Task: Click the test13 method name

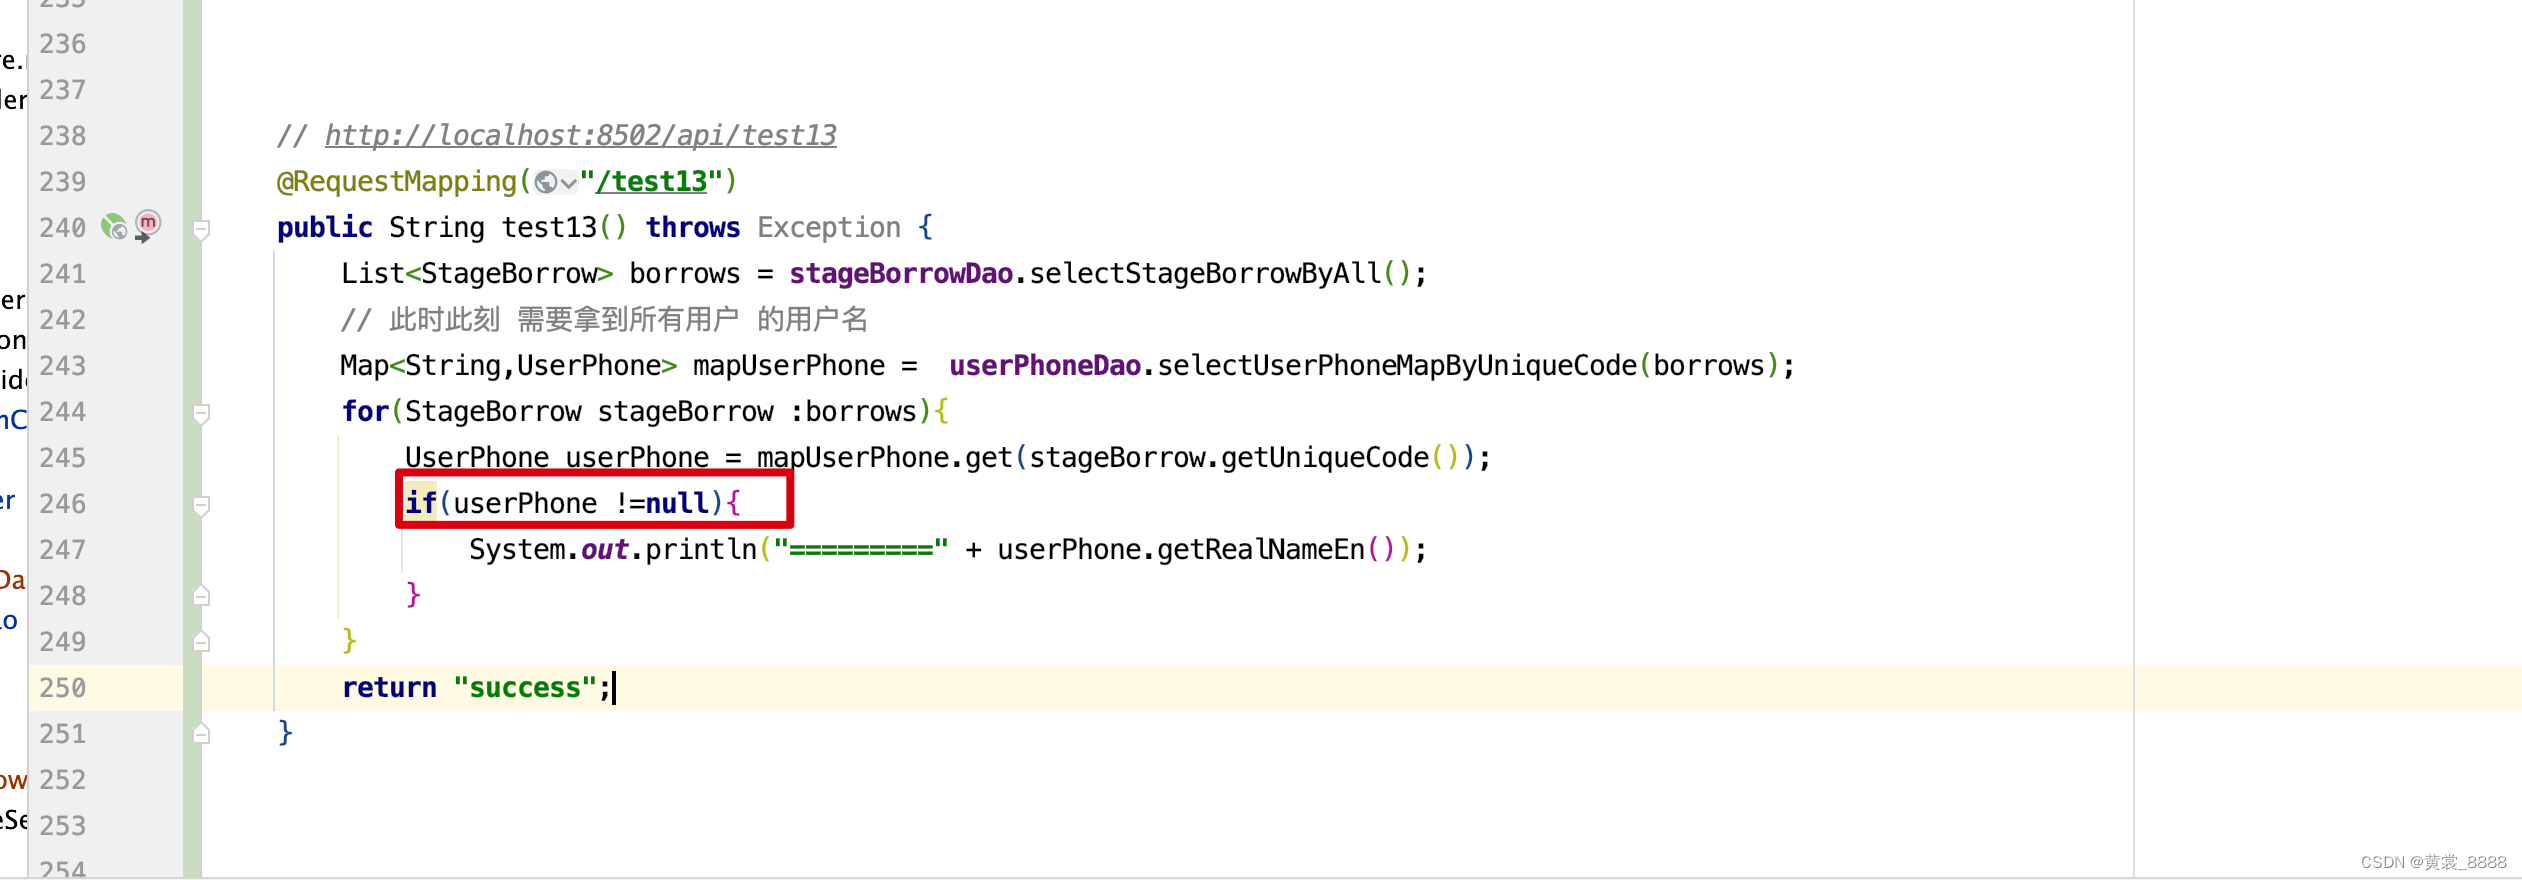Action: (x=549, y=228)
